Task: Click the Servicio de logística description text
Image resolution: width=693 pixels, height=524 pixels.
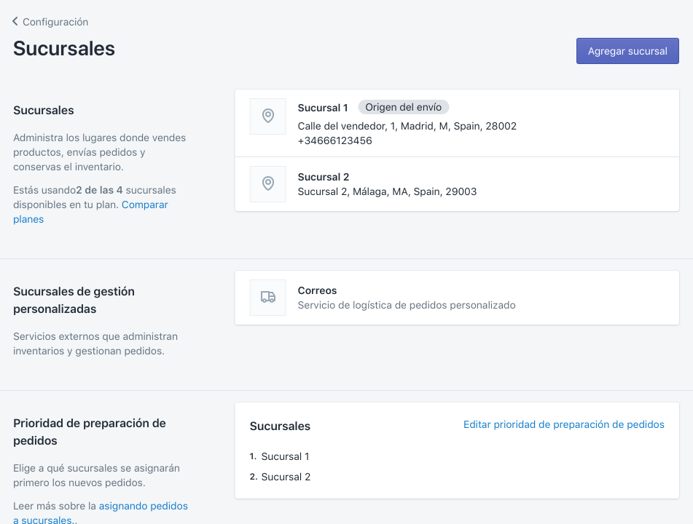Action: click(x=406, y=305)
